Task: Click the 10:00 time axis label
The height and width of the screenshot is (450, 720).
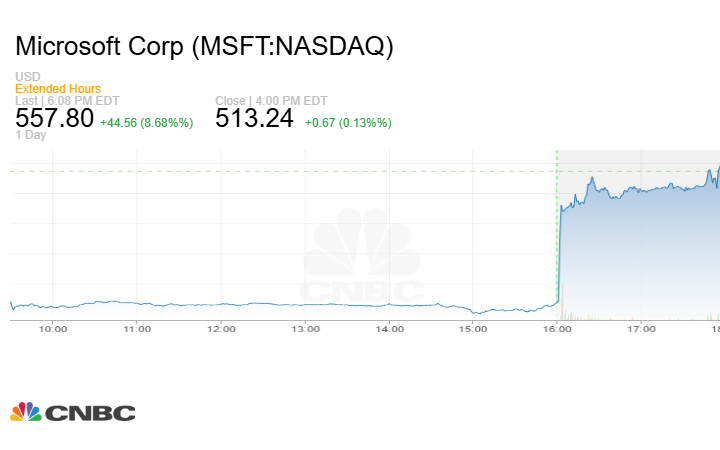Action: pyautogui.click(x=53, y=328)
